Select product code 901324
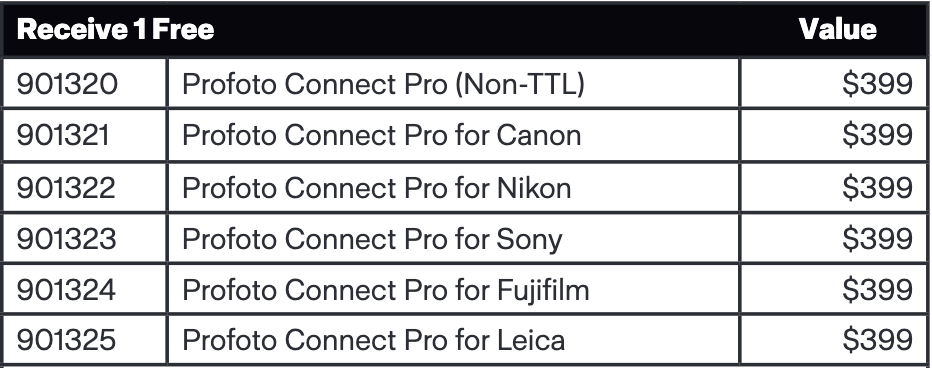Viewport: 932px width, 368px height. click(66, 290)
